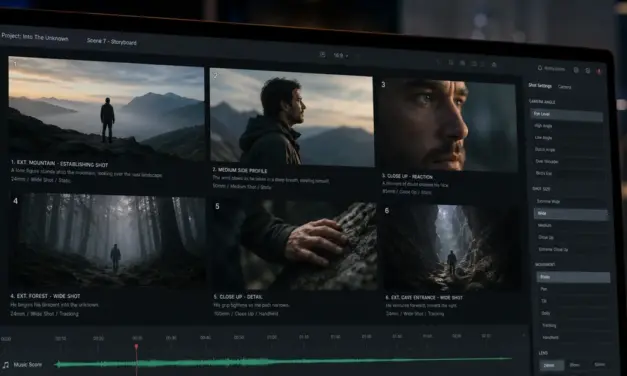
Task: Select storyboard frame 5 hand detail close up
Action: point(294,245)
